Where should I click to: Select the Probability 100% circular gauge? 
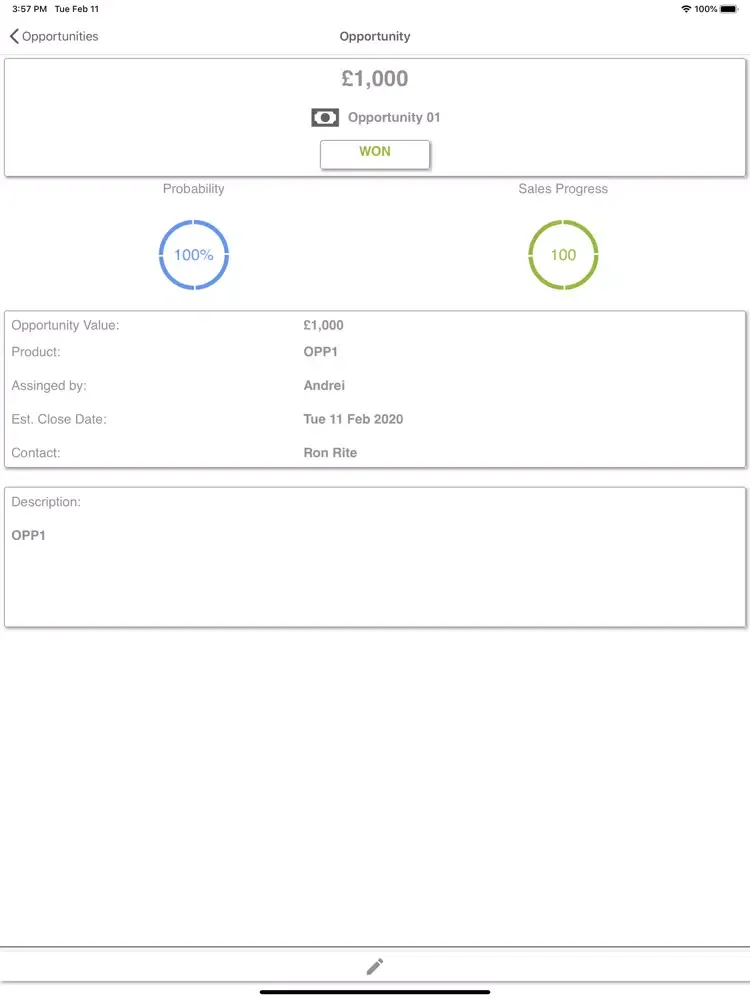[194, 254]
